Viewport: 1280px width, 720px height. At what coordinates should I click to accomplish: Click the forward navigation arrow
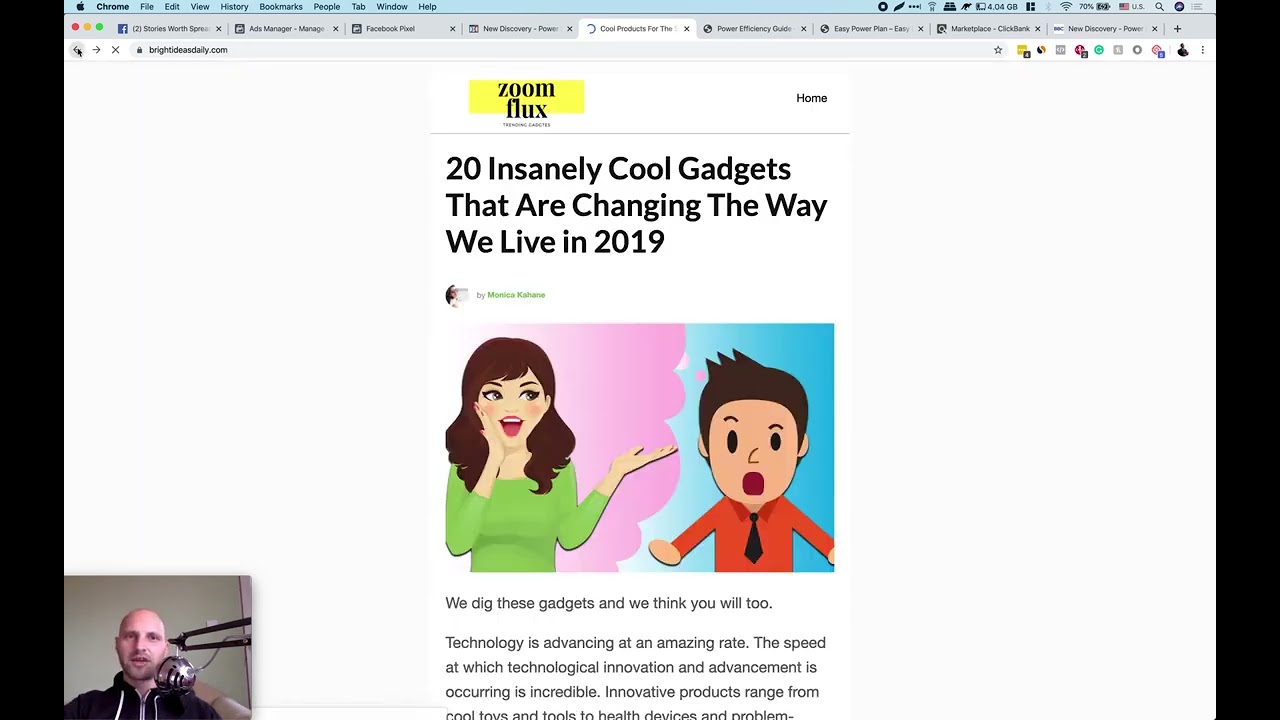96,50
